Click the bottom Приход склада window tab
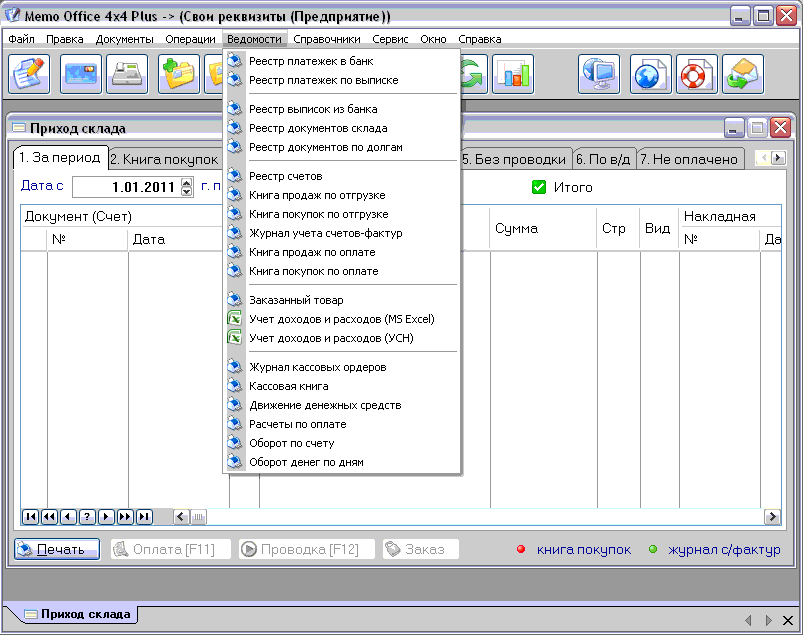This screenshot has height=635, width=803. click(79, 614)
